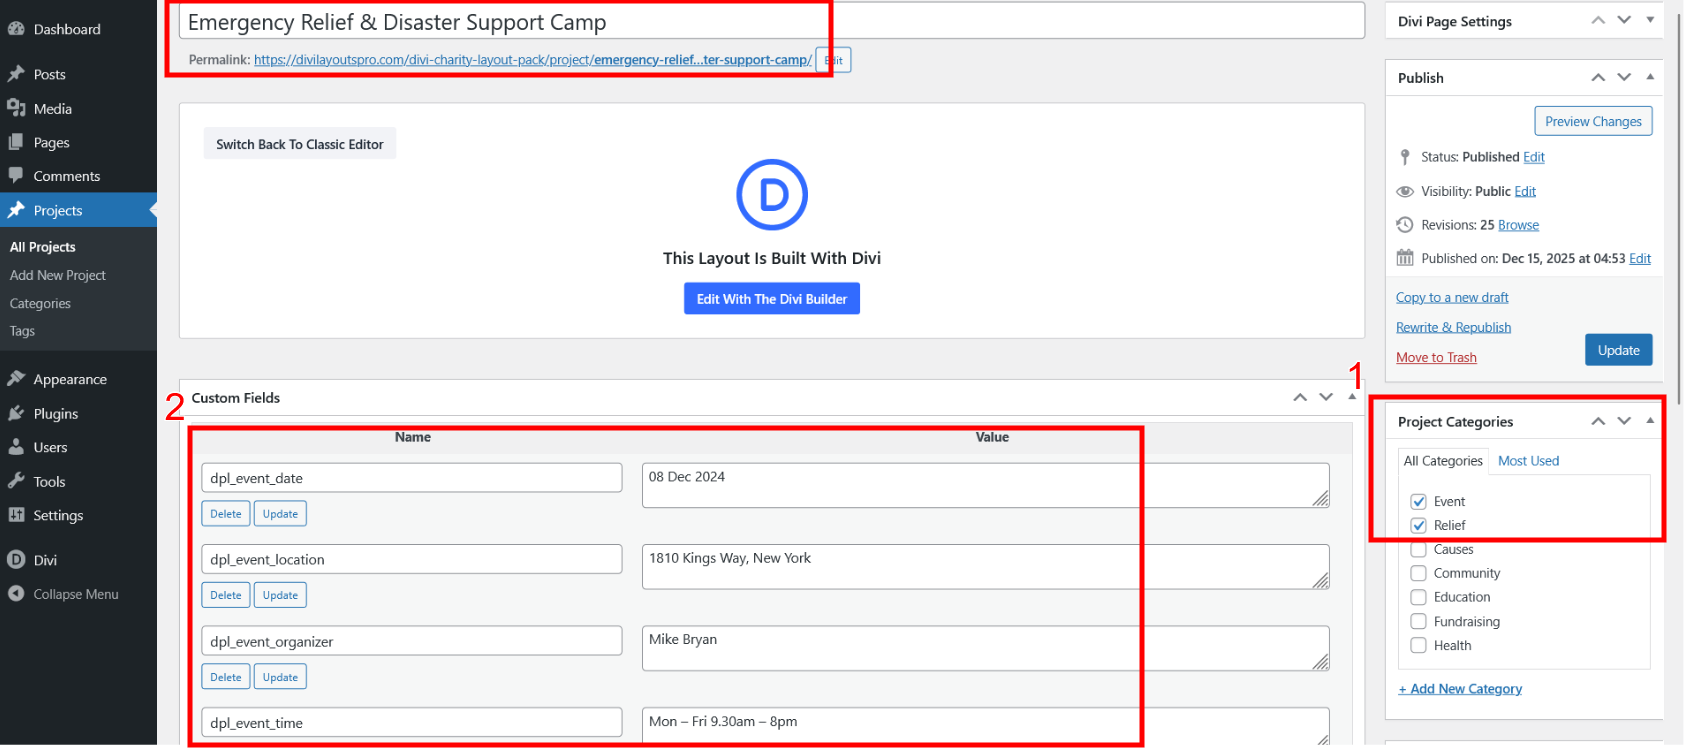
Task: Click the blue Update publish button
Action: (x=1618, y=350)
